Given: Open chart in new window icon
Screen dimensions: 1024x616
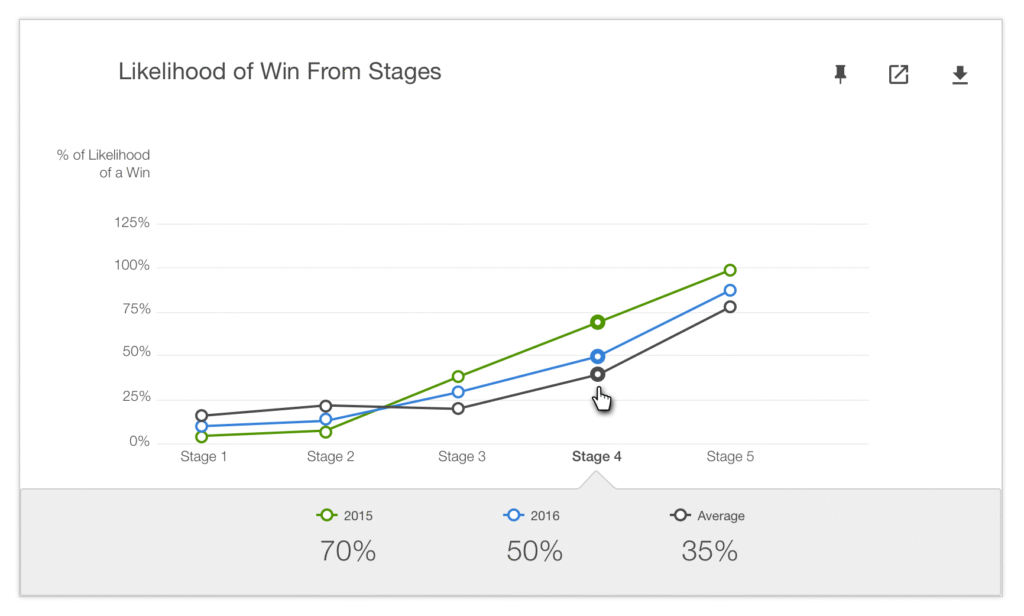Looking at the screenshot, I should (899, 74).
